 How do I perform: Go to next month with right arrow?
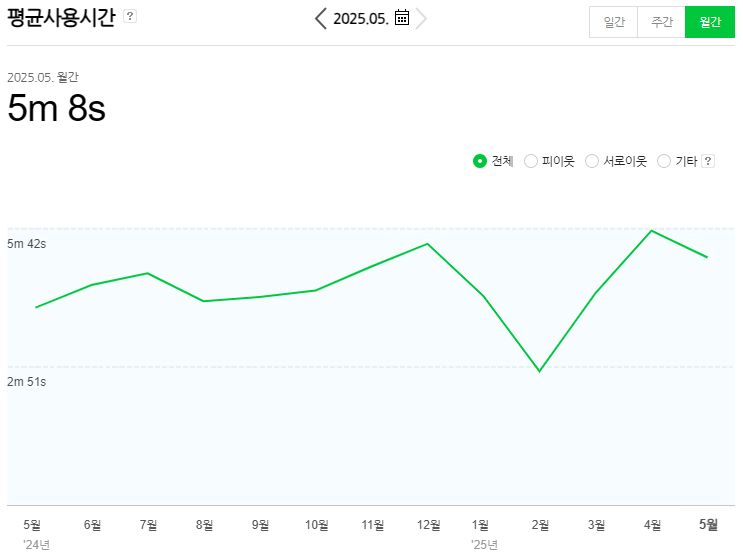pyautogui.click(x=422, y=18)
